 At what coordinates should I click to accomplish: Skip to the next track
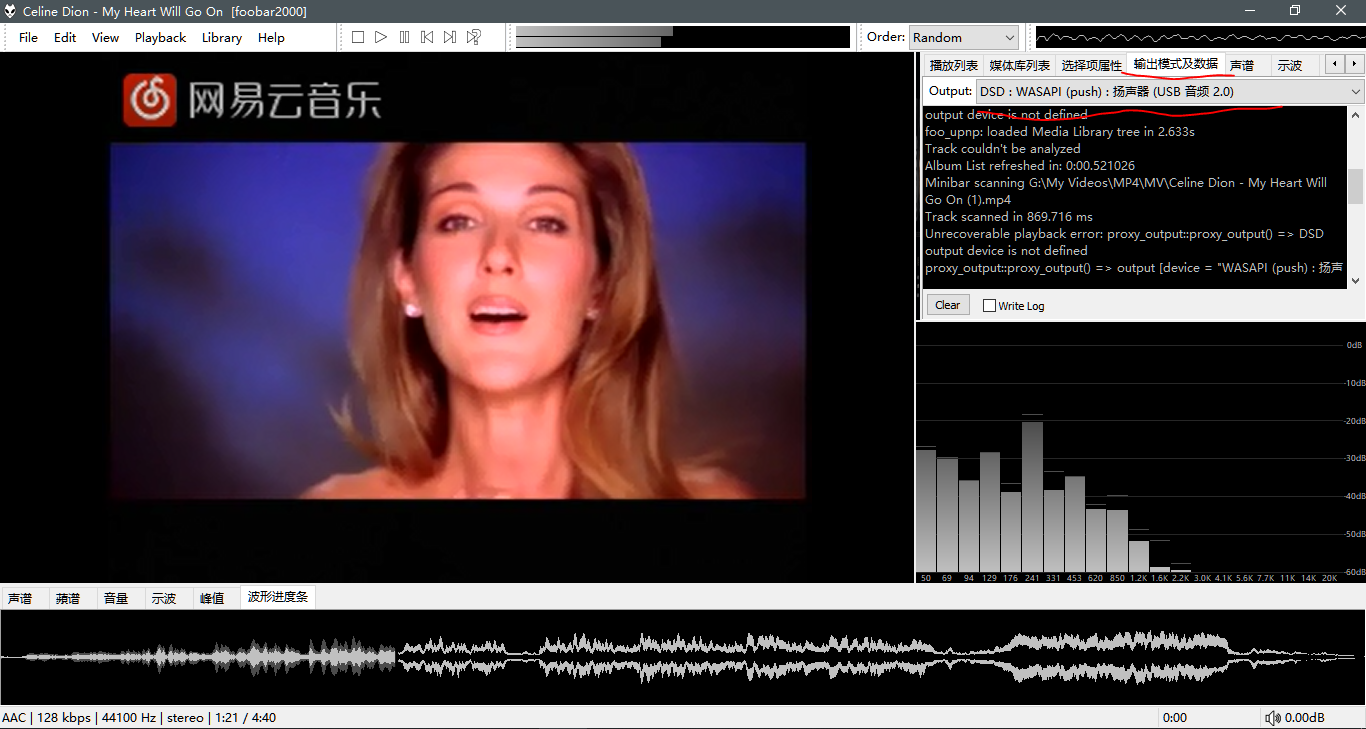coord(450,37)
